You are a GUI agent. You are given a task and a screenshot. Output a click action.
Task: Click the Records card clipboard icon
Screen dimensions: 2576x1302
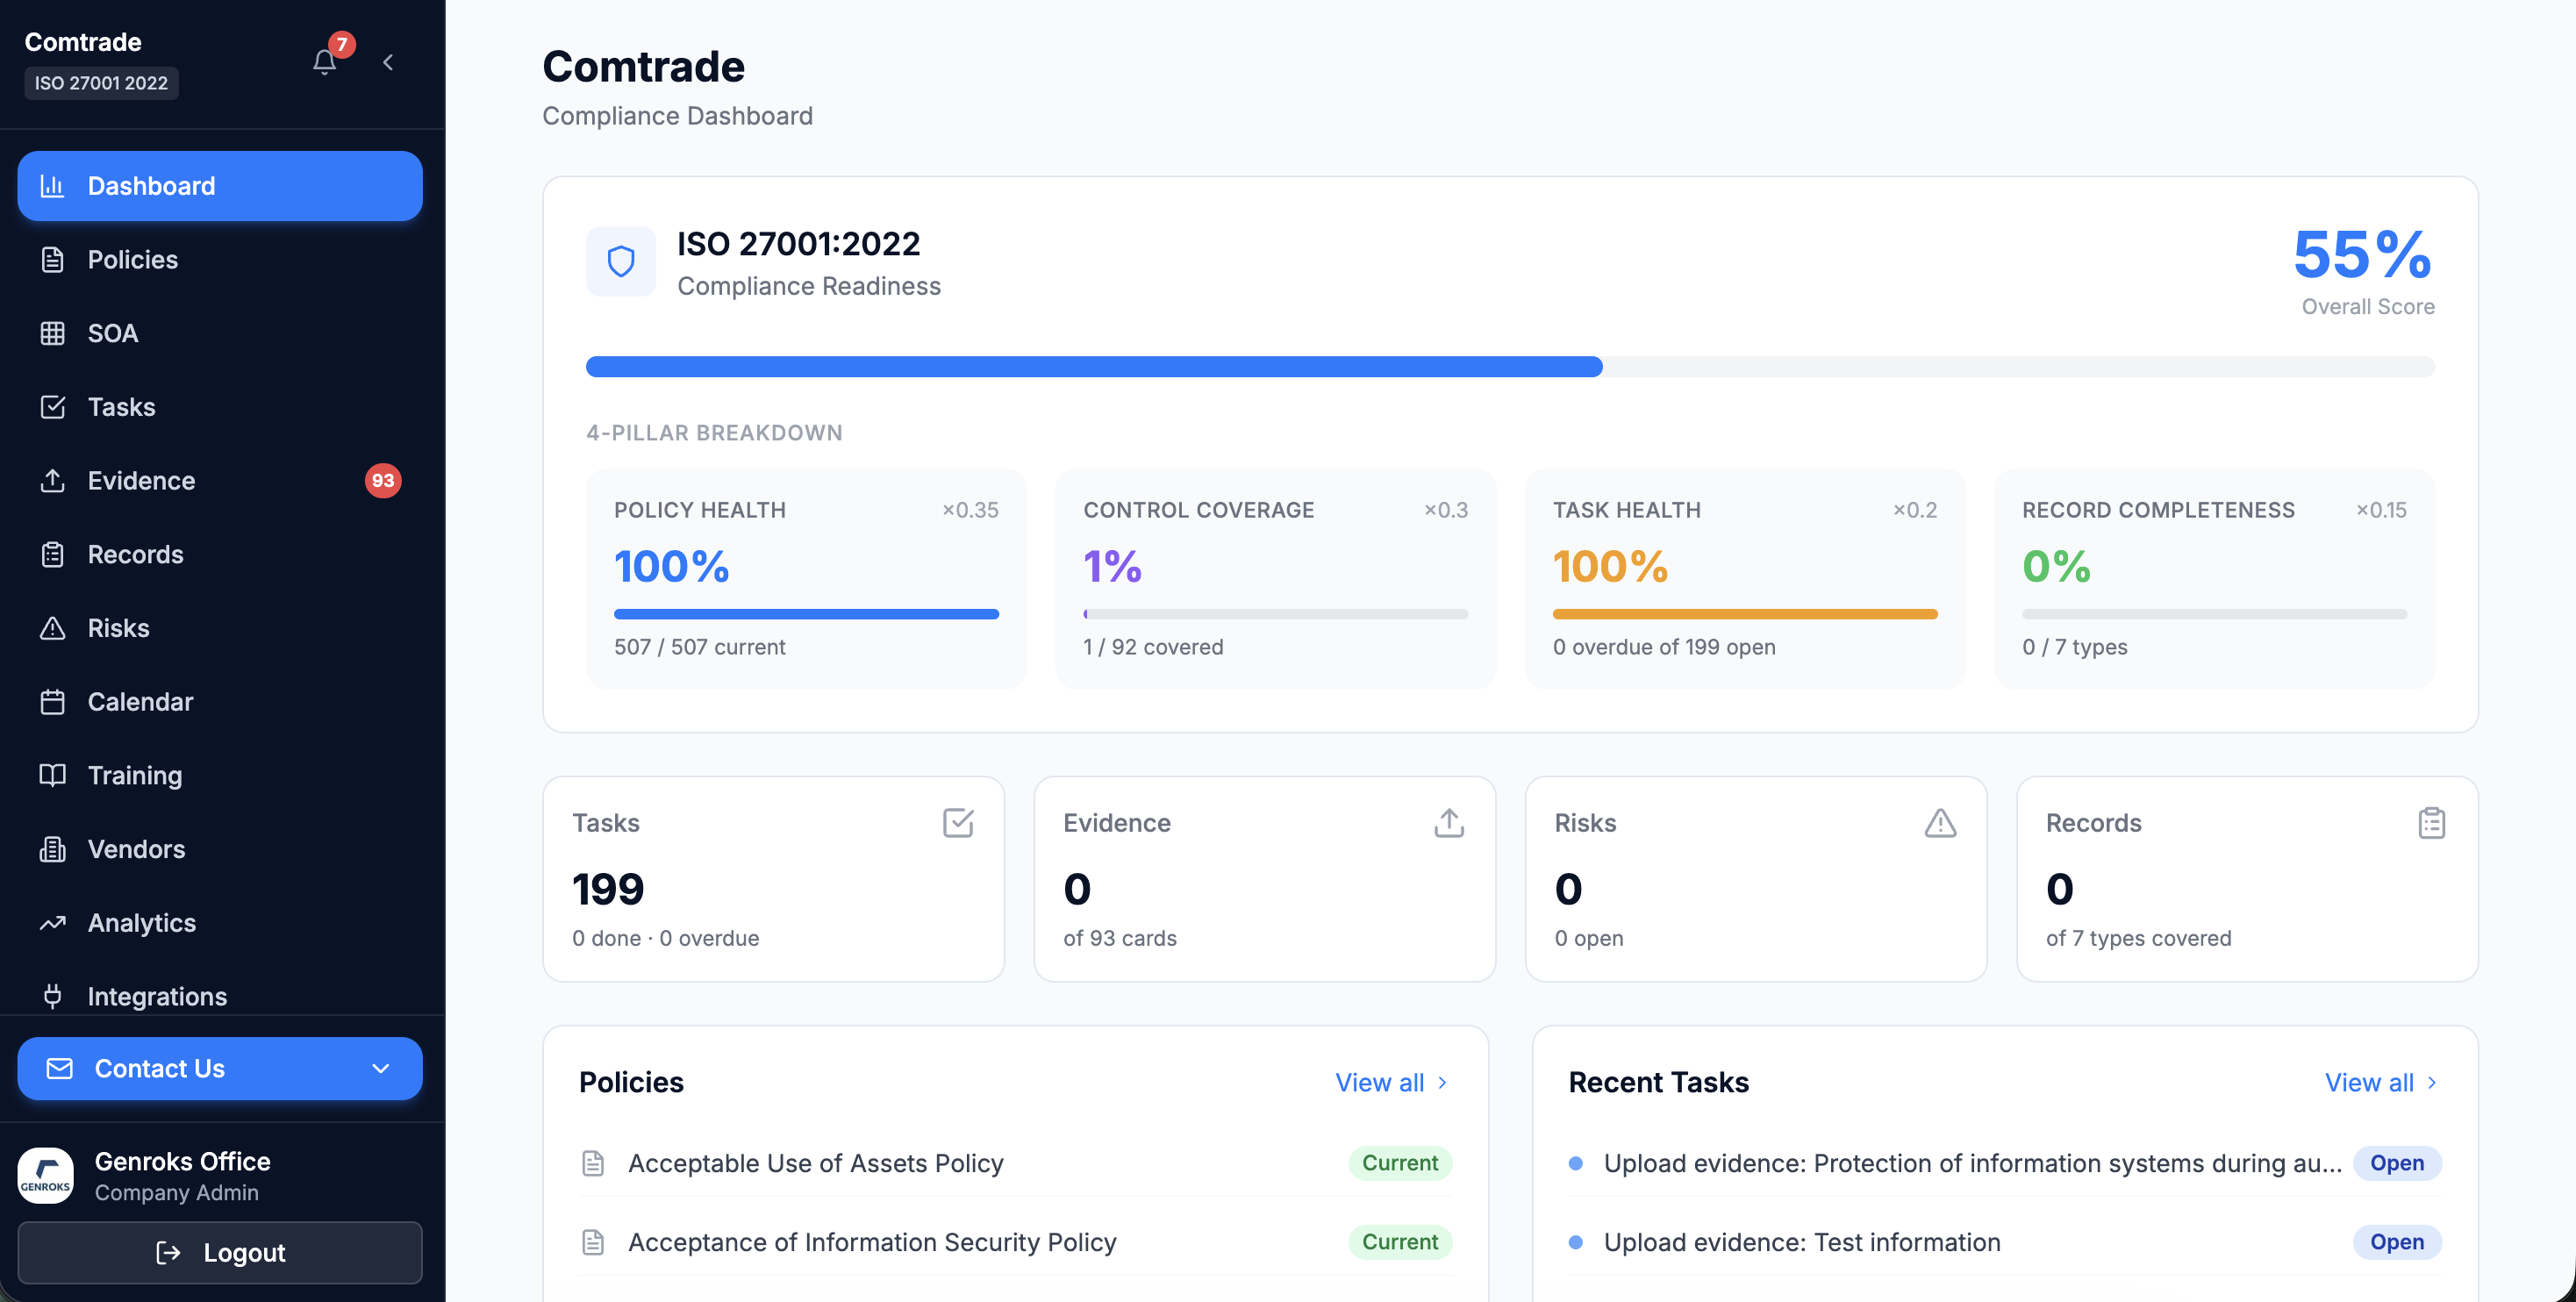2431,823
